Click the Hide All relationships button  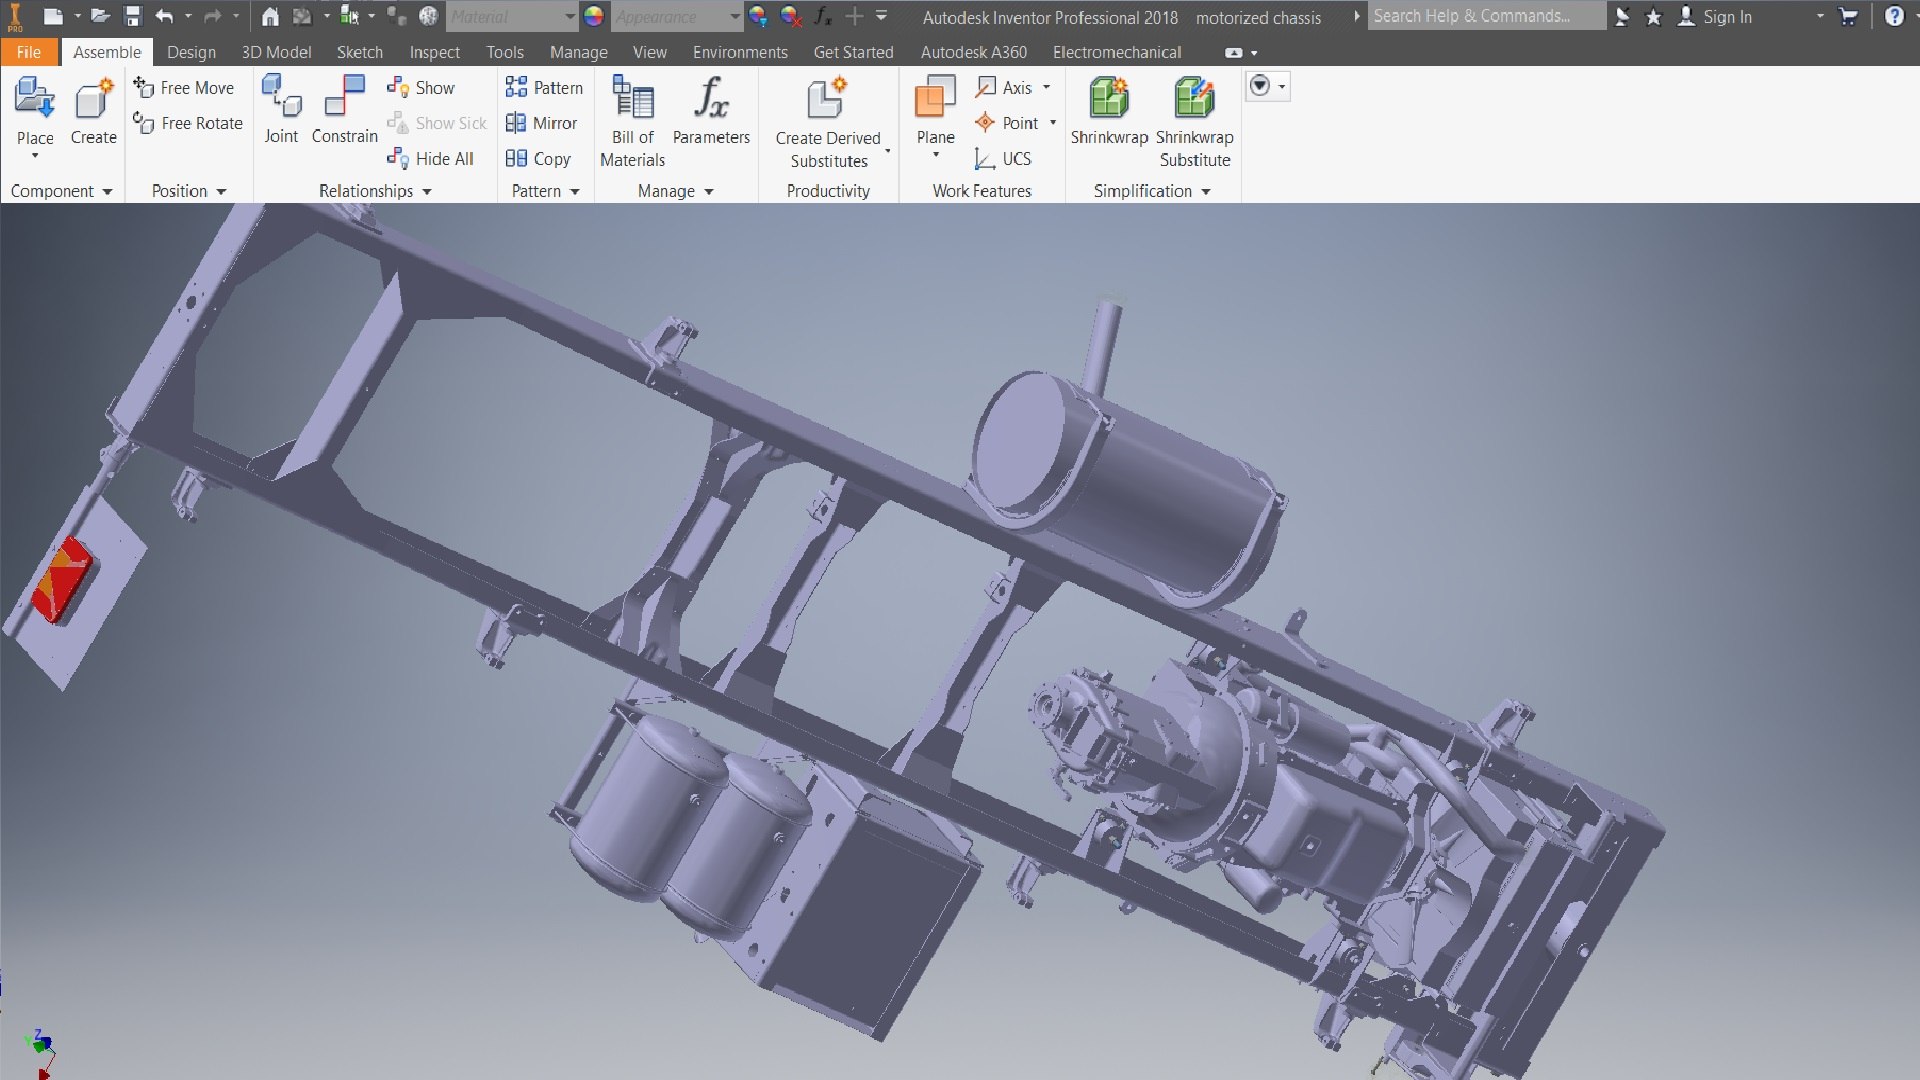point(431,159)
